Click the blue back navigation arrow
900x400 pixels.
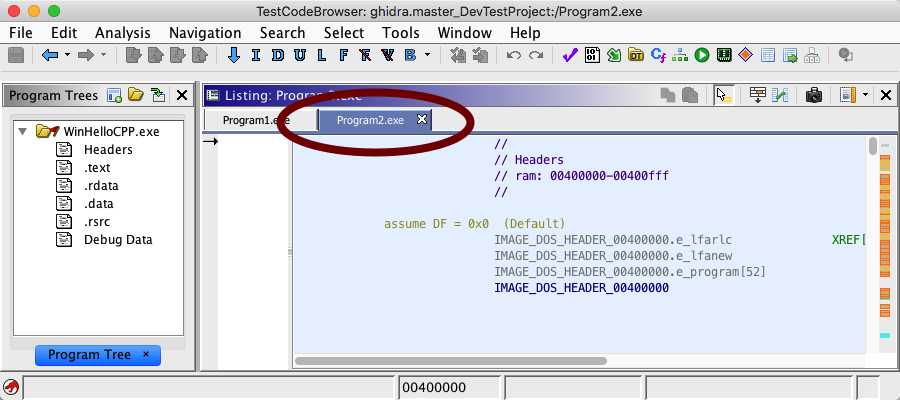49,55
